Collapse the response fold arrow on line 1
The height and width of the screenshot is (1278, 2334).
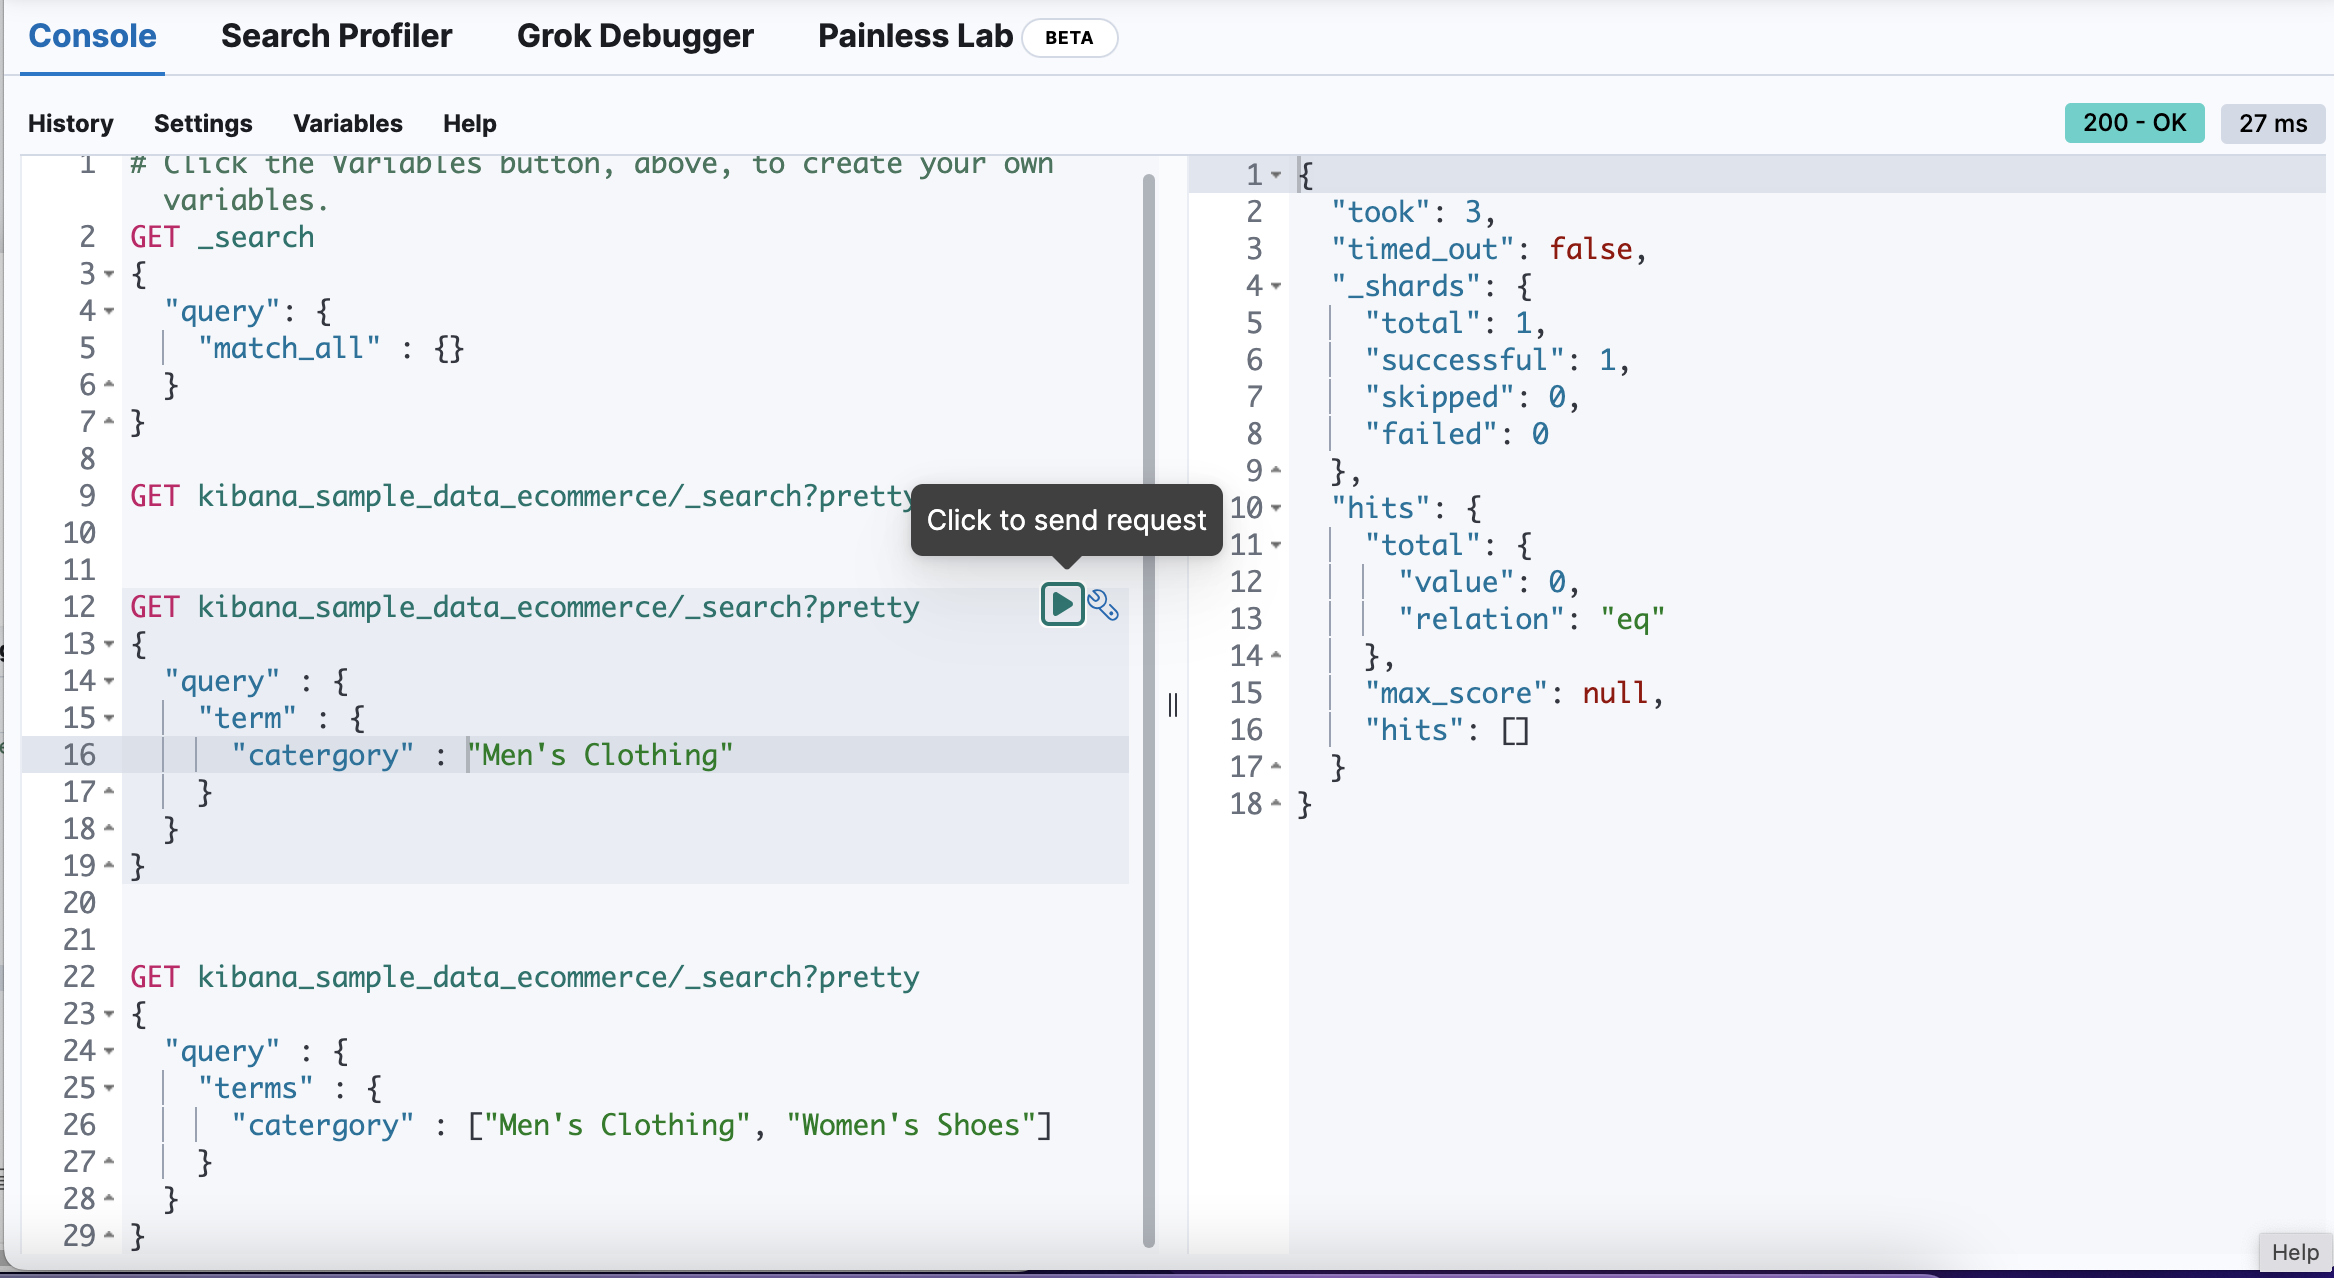[1276, 175]
